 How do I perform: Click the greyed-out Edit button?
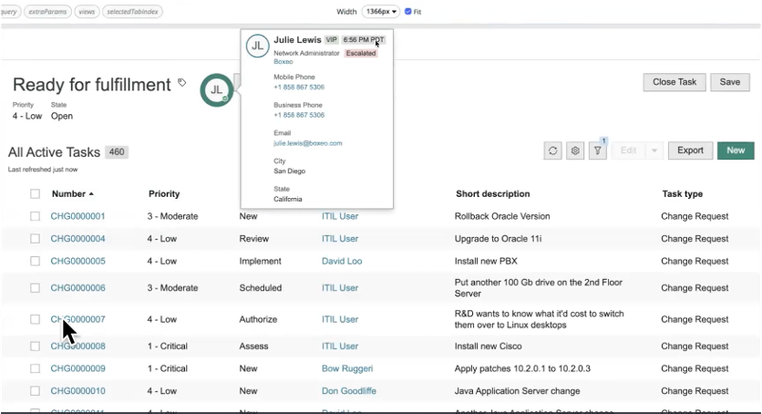tap(628, 151)
